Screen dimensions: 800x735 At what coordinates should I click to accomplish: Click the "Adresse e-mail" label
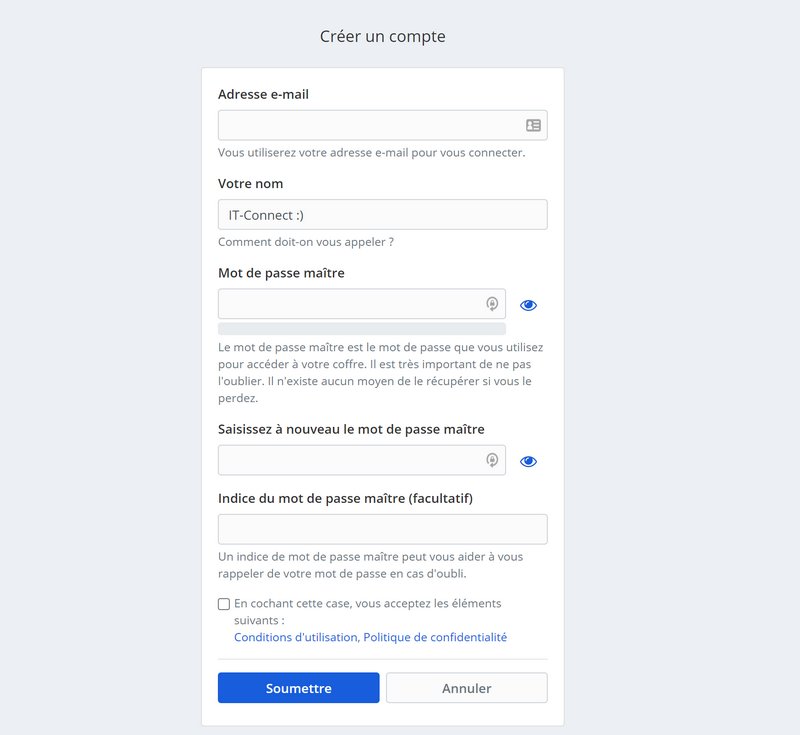pos(263,94)
